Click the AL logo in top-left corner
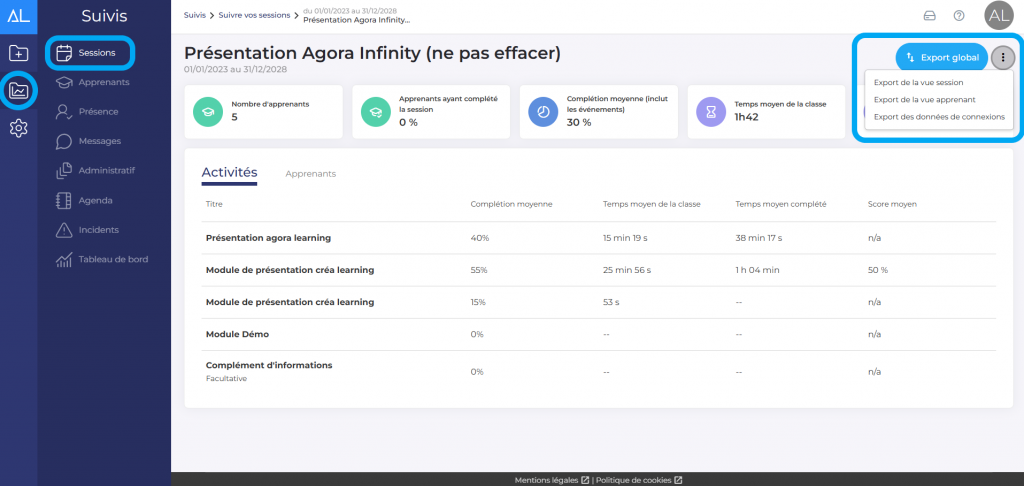Image resolution: width=1024 pixels, height=486 pixels. tap(18, 15)
